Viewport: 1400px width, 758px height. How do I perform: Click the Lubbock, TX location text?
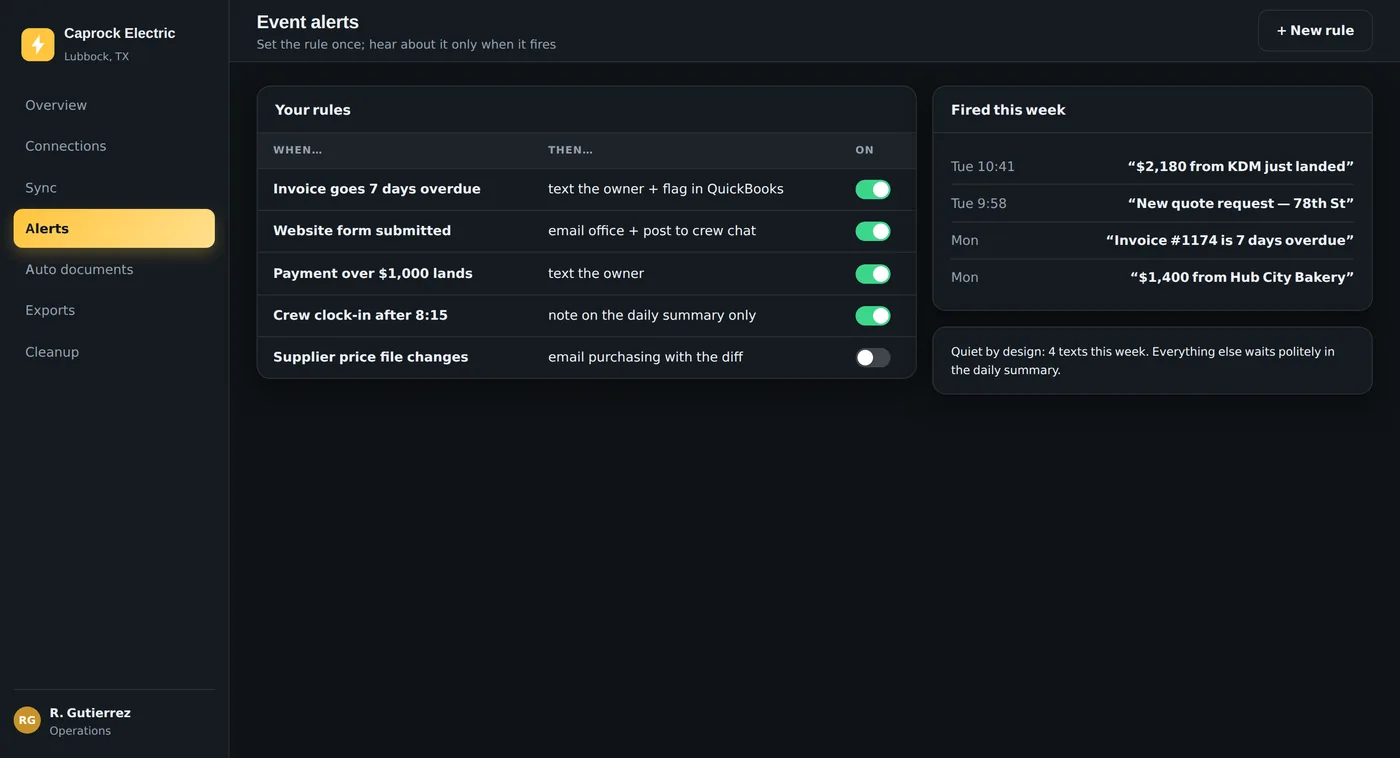point(97,57)
